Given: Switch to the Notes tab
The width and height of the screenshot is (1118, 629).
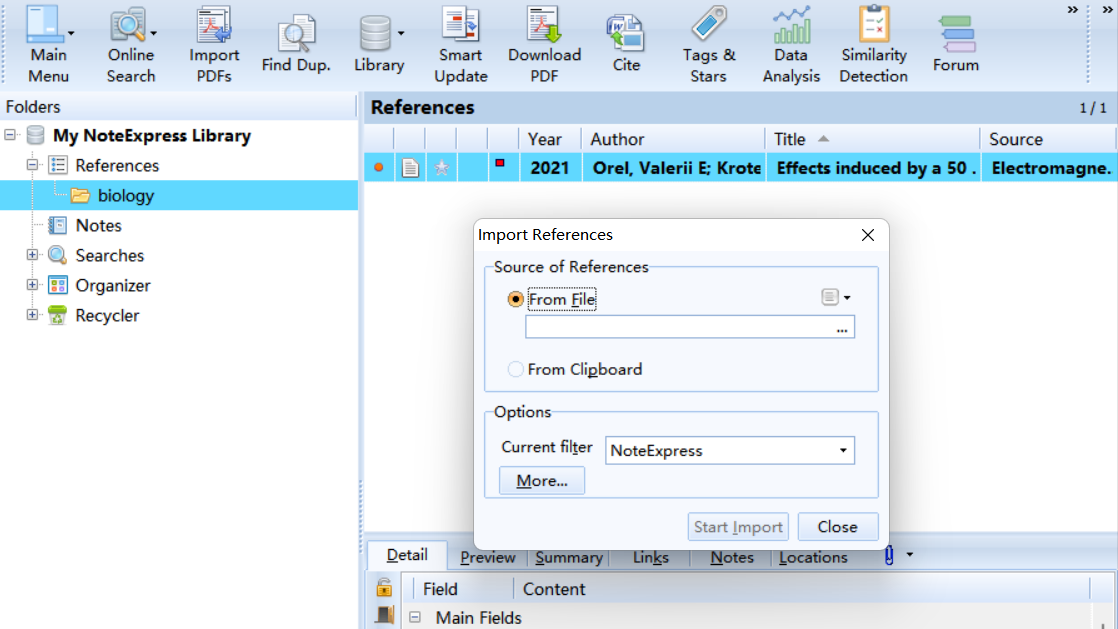Looking at the screenshot, I should [x=732, y=558].
